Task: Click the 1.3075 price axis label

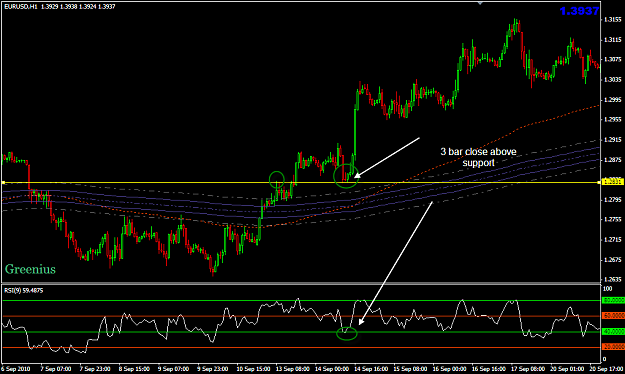Action: [x=613, y=59]
